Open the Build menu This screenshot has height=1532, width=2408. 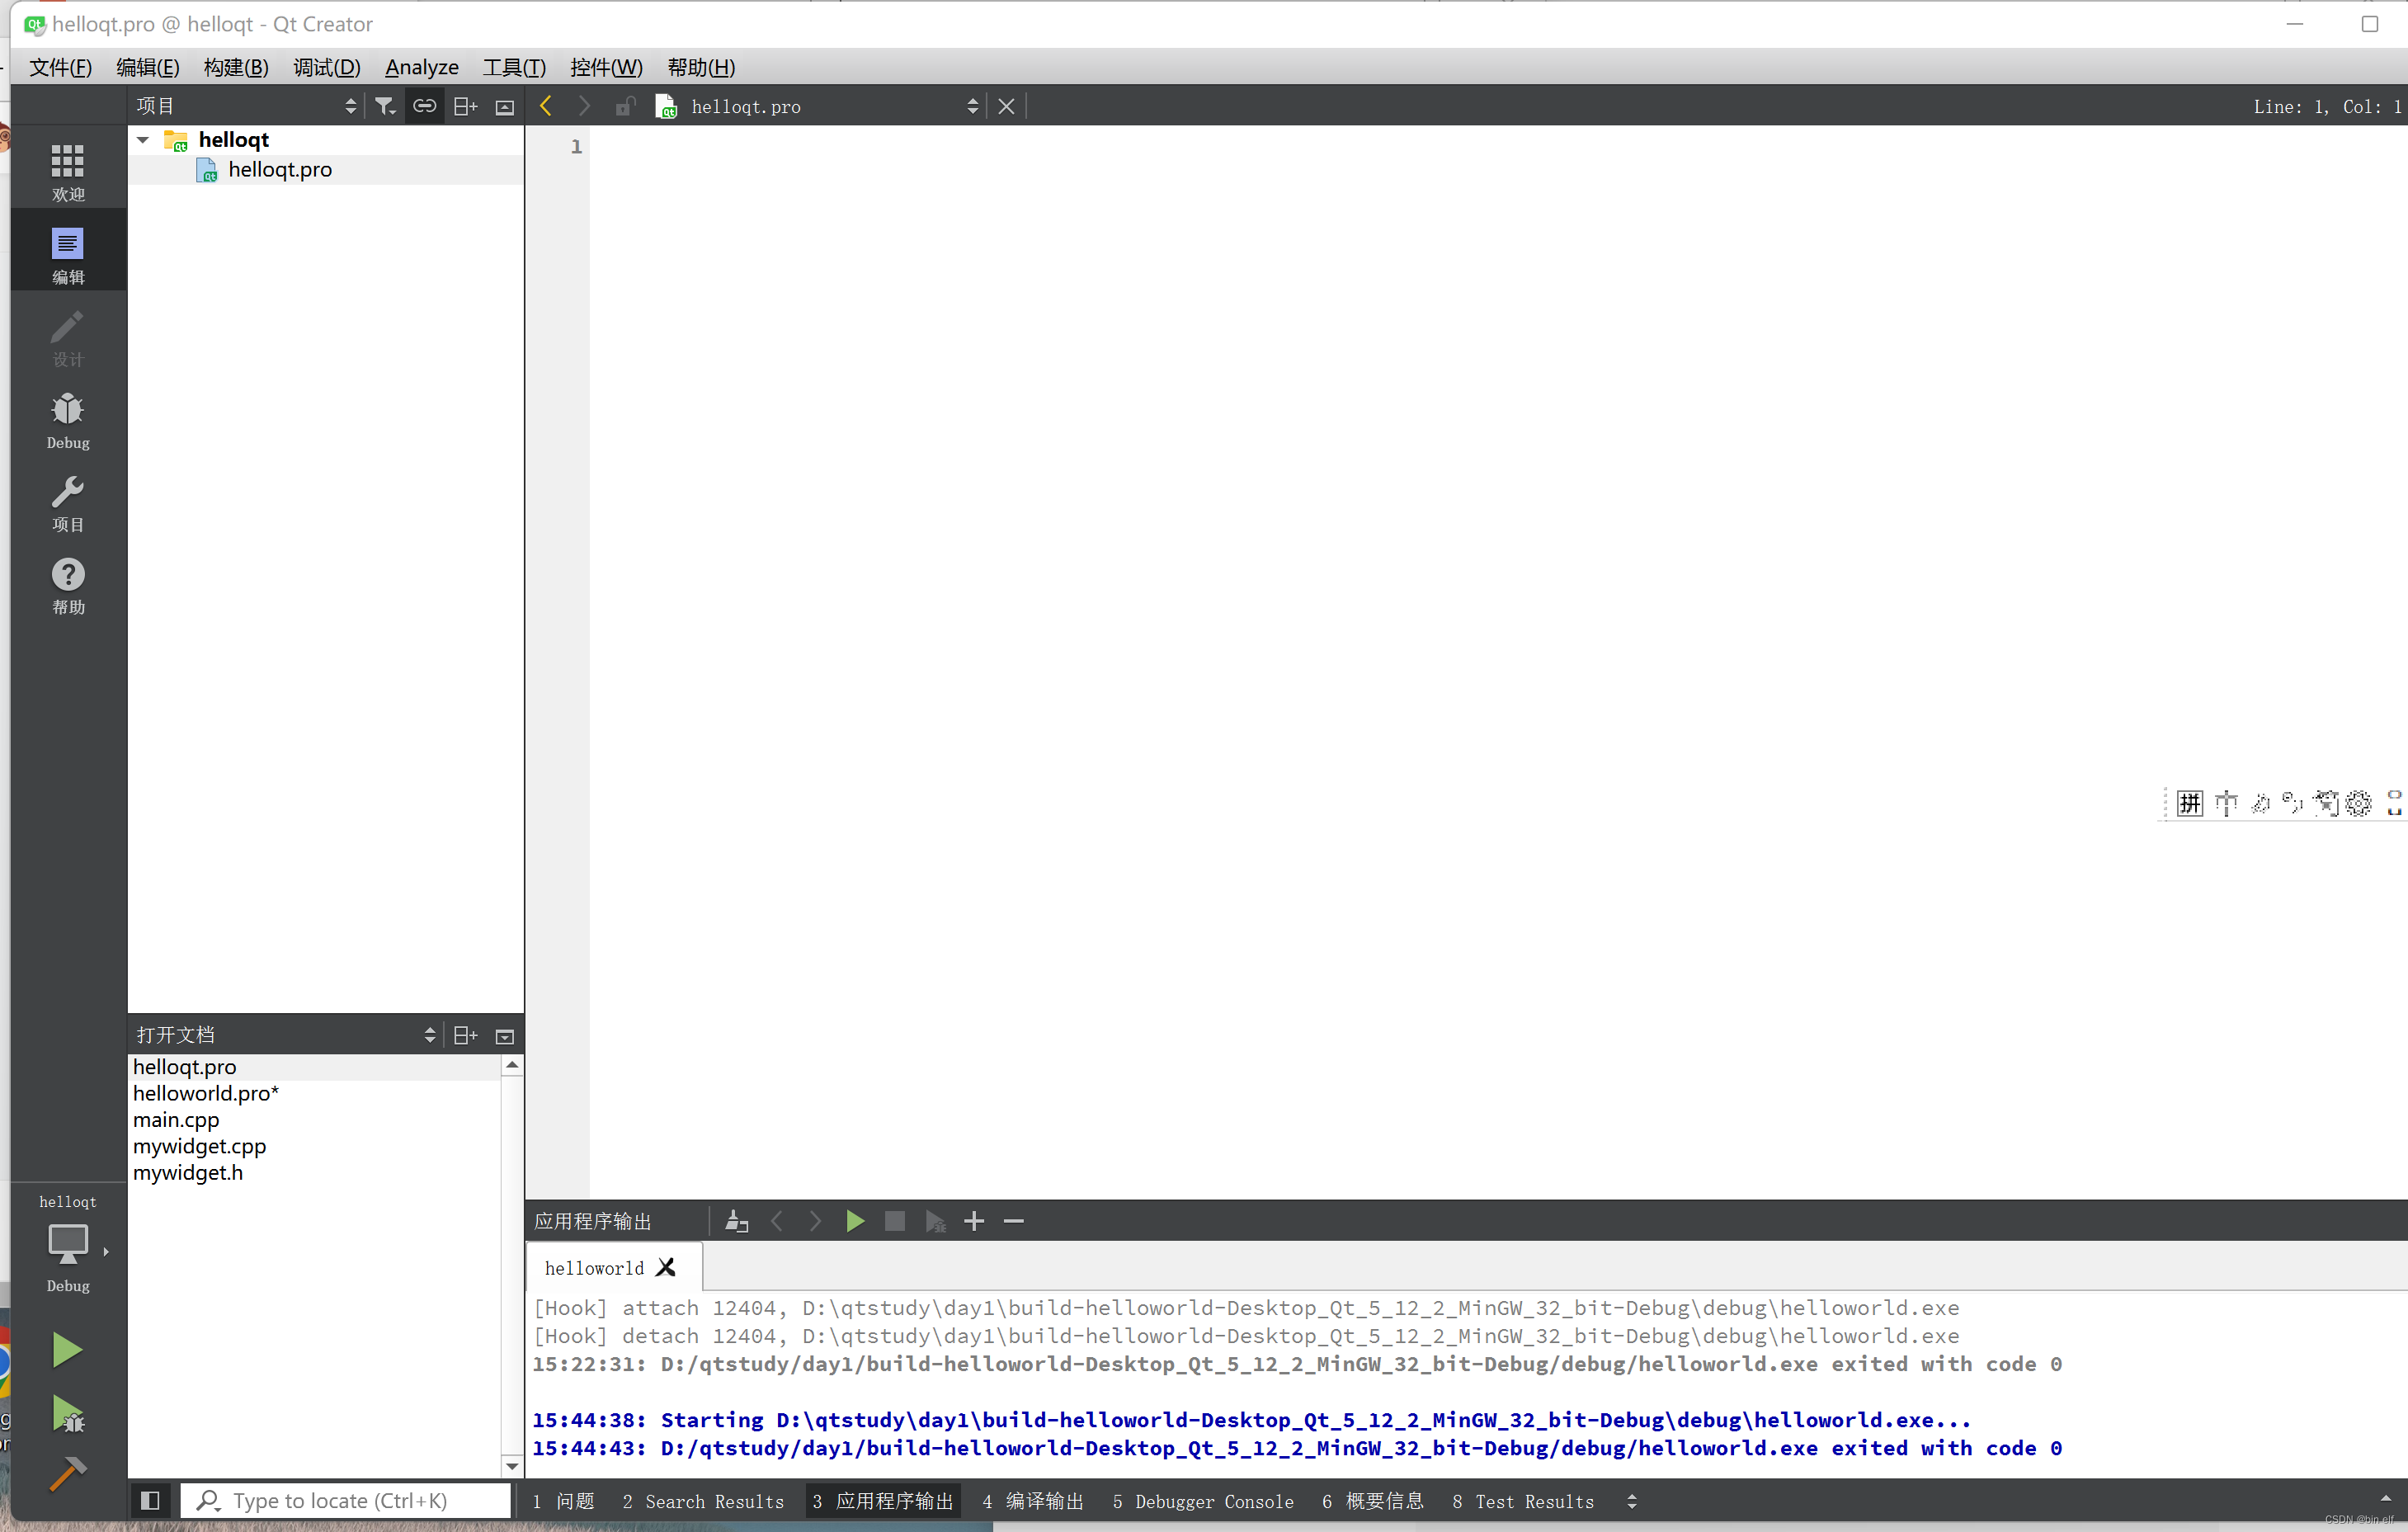(236, 67)
